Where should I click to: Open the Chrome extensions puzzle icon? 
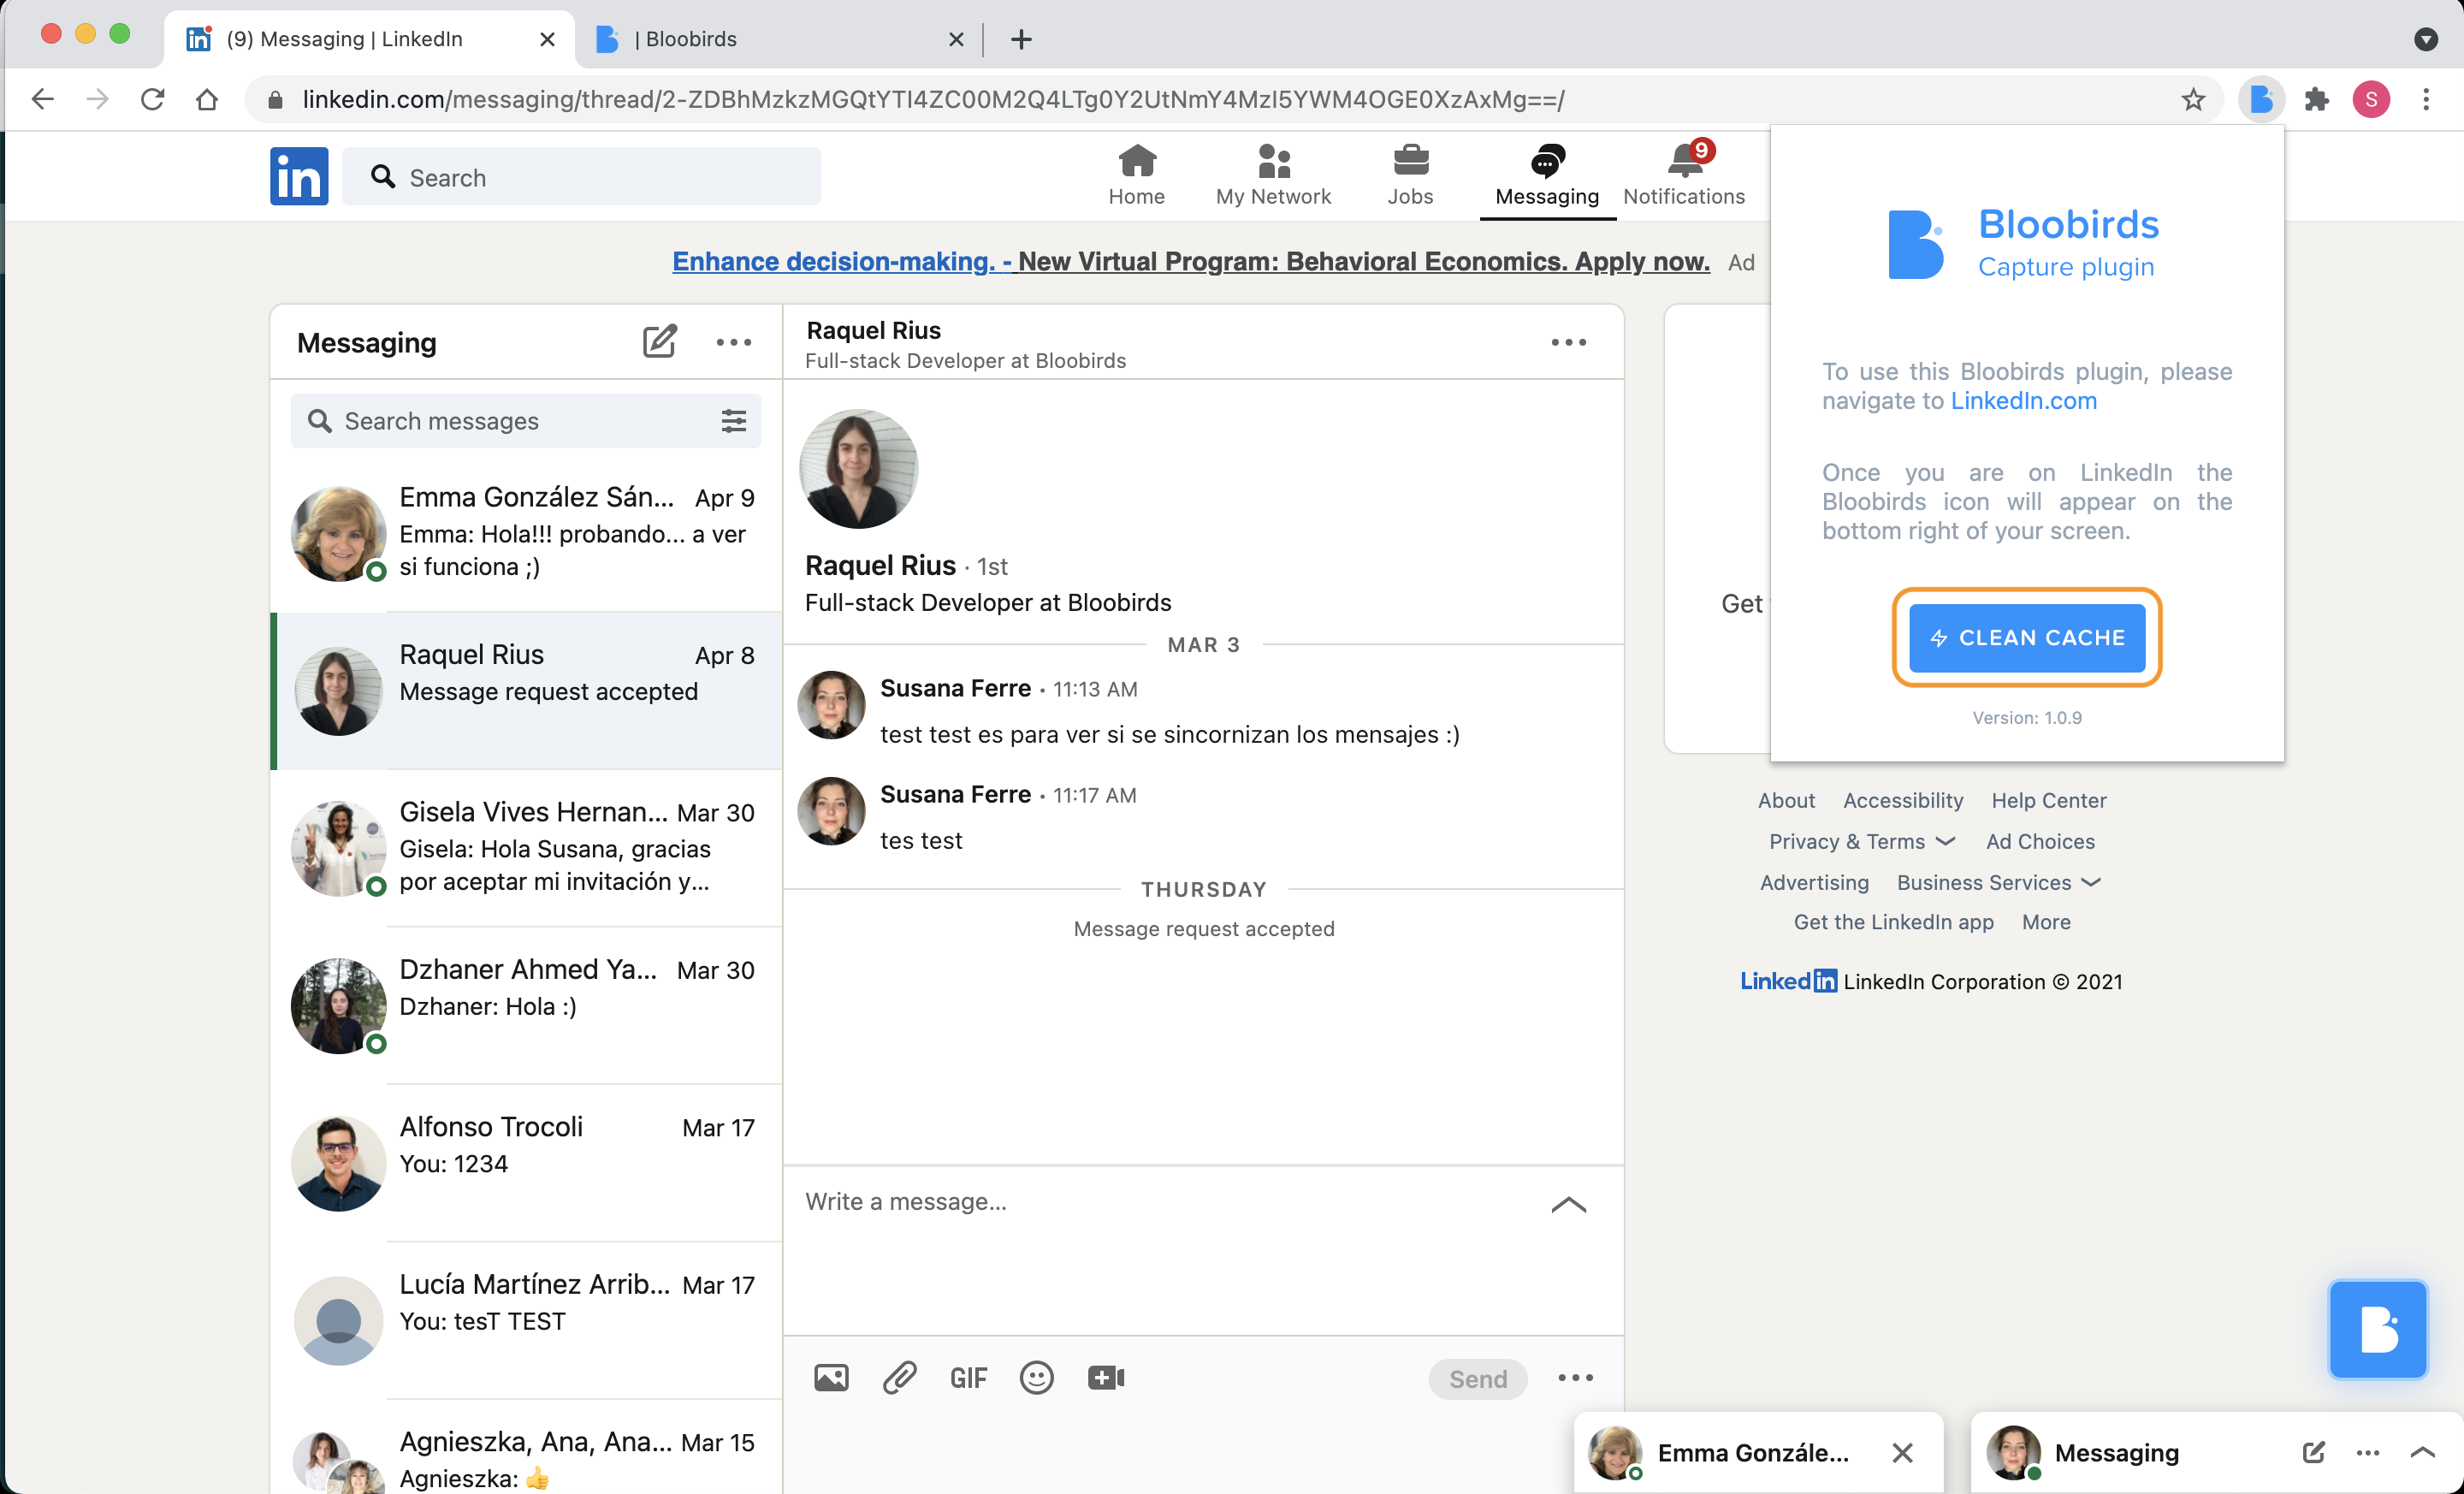click(2316, 99)
